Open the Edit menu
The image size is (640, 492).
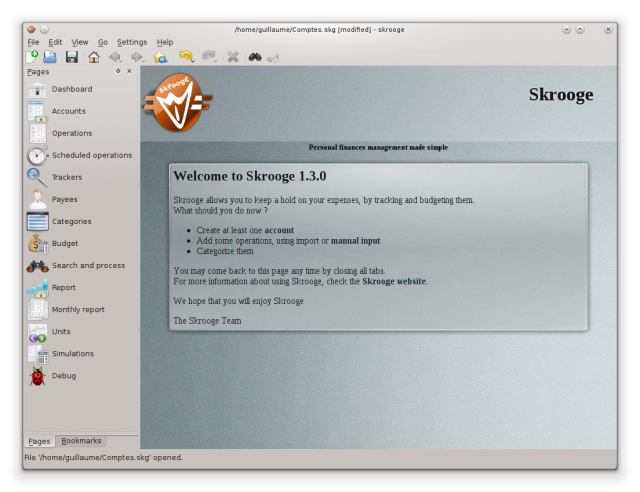tap(55, 42)
